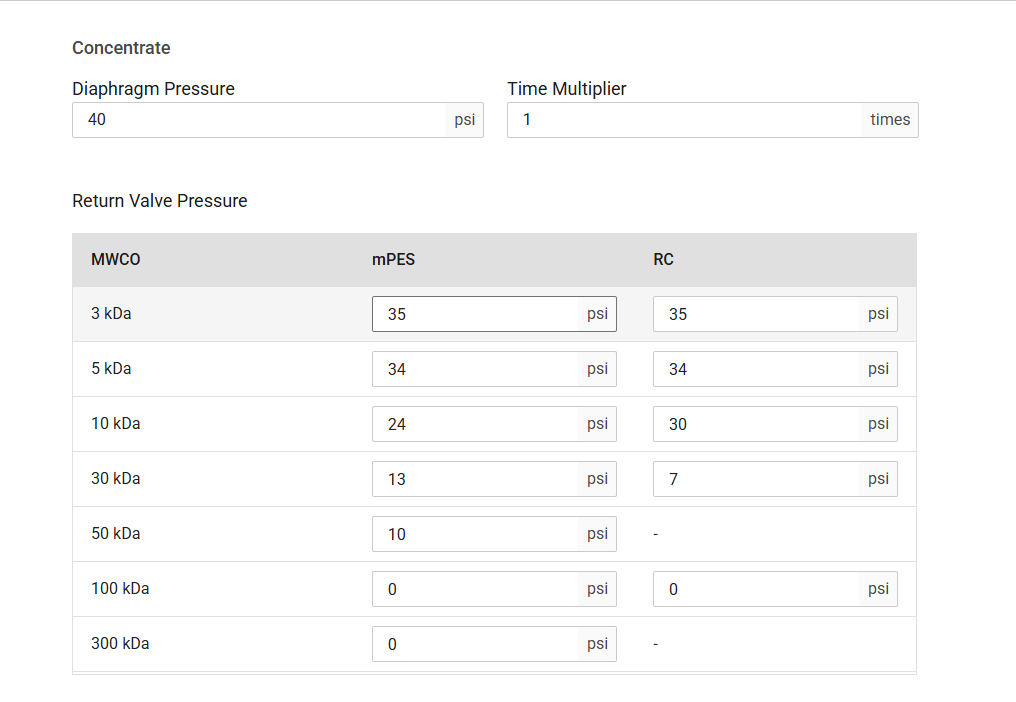The image size is (1016, 702).
Task: Click the Time Multiplier input field
Action: pyautogui.click(x=684, y=120)
